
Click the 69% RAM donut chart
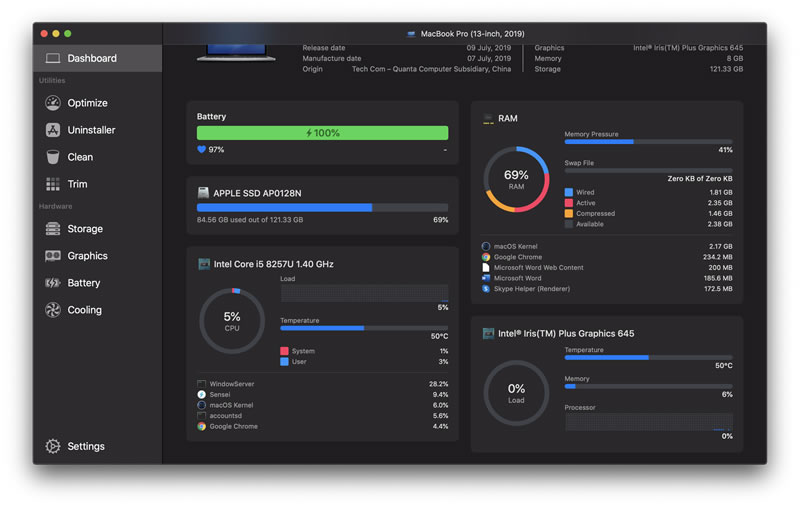516,180
